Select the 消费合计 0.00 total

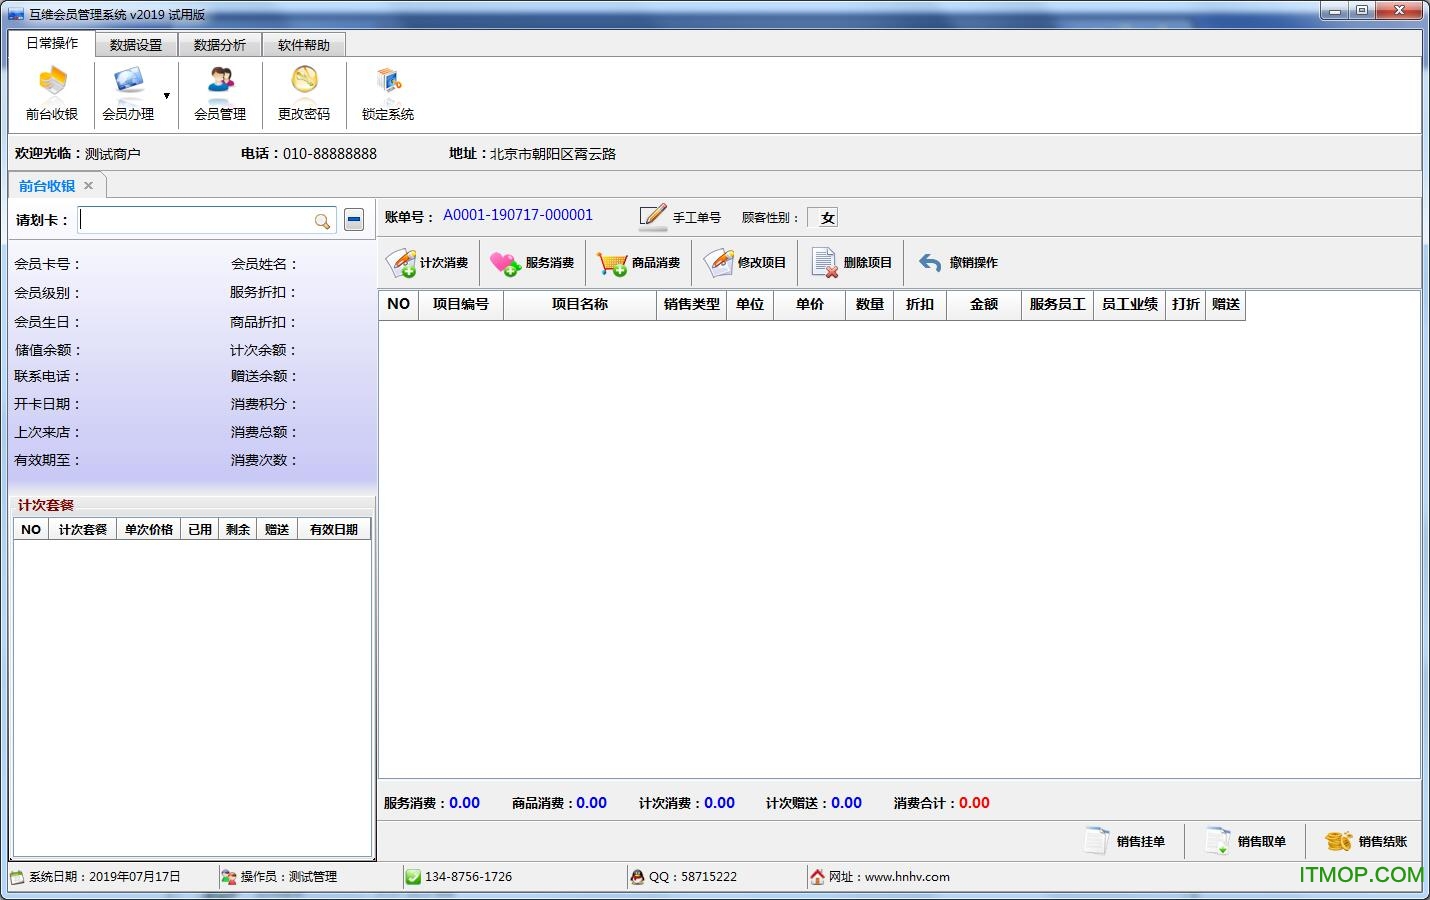point(942,803)
